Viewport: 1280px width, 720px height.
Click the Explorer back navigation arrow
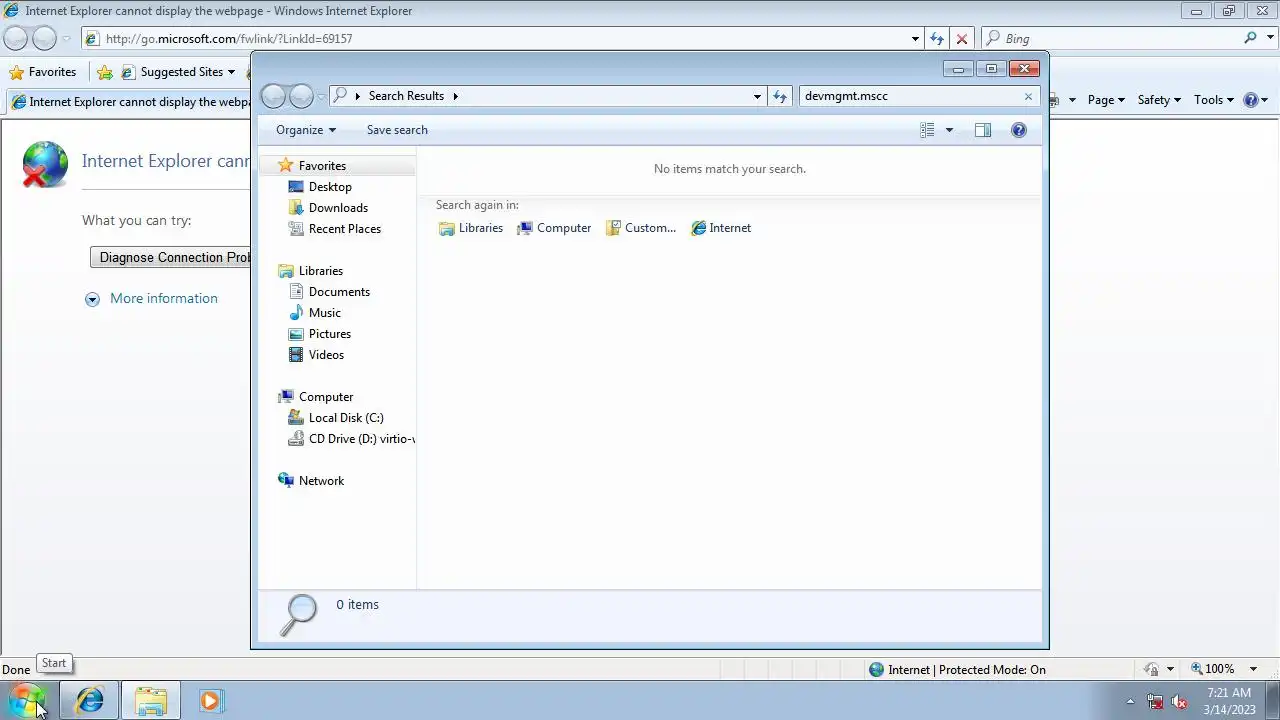point(273,96)
